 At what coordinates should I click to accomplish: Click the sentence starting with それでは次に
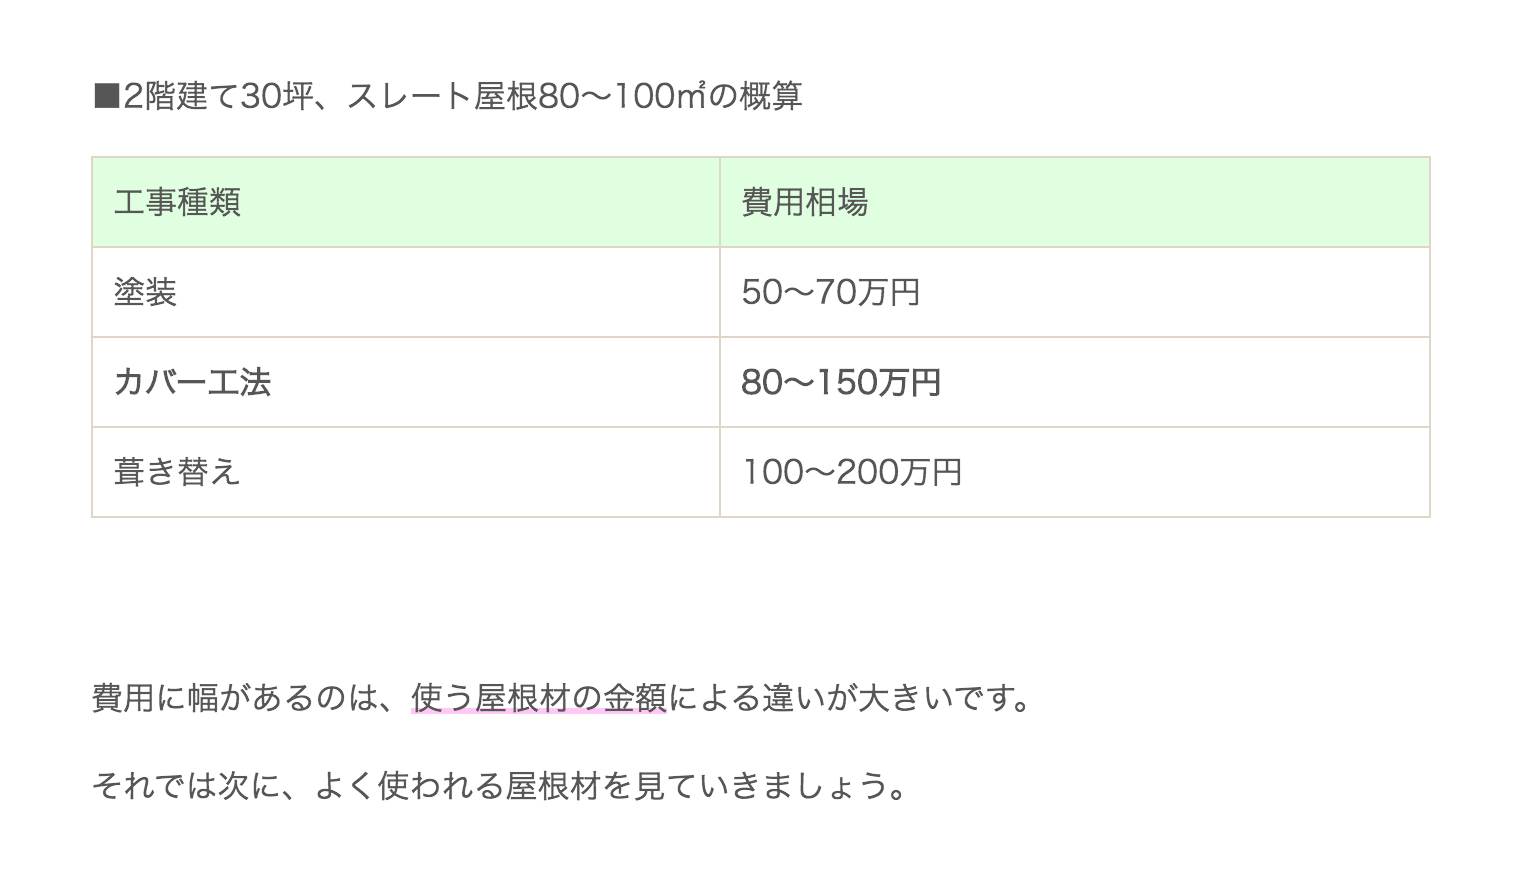click(500, 786)
